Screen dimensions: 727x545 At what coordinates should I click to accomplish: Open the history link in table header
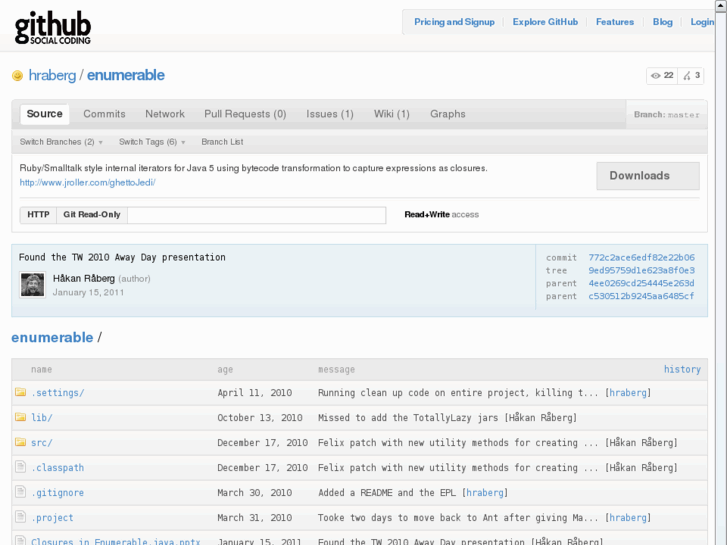(682, 370)
